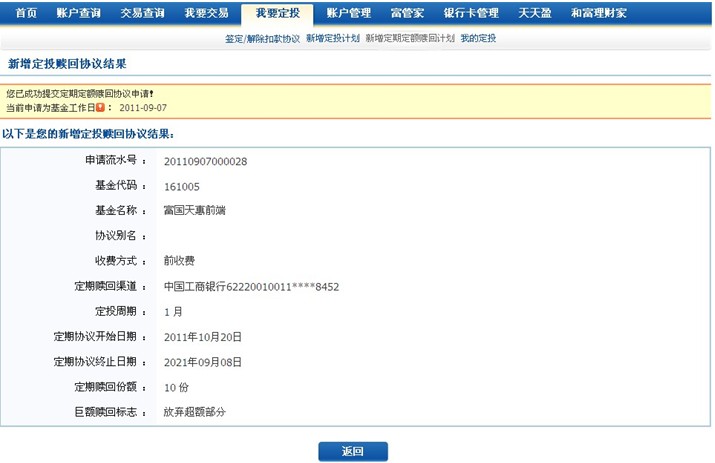The width and height of the screenshot is (715, 463).
Task: Switch to the 天天盈 tab
Action: pos(535,13)
